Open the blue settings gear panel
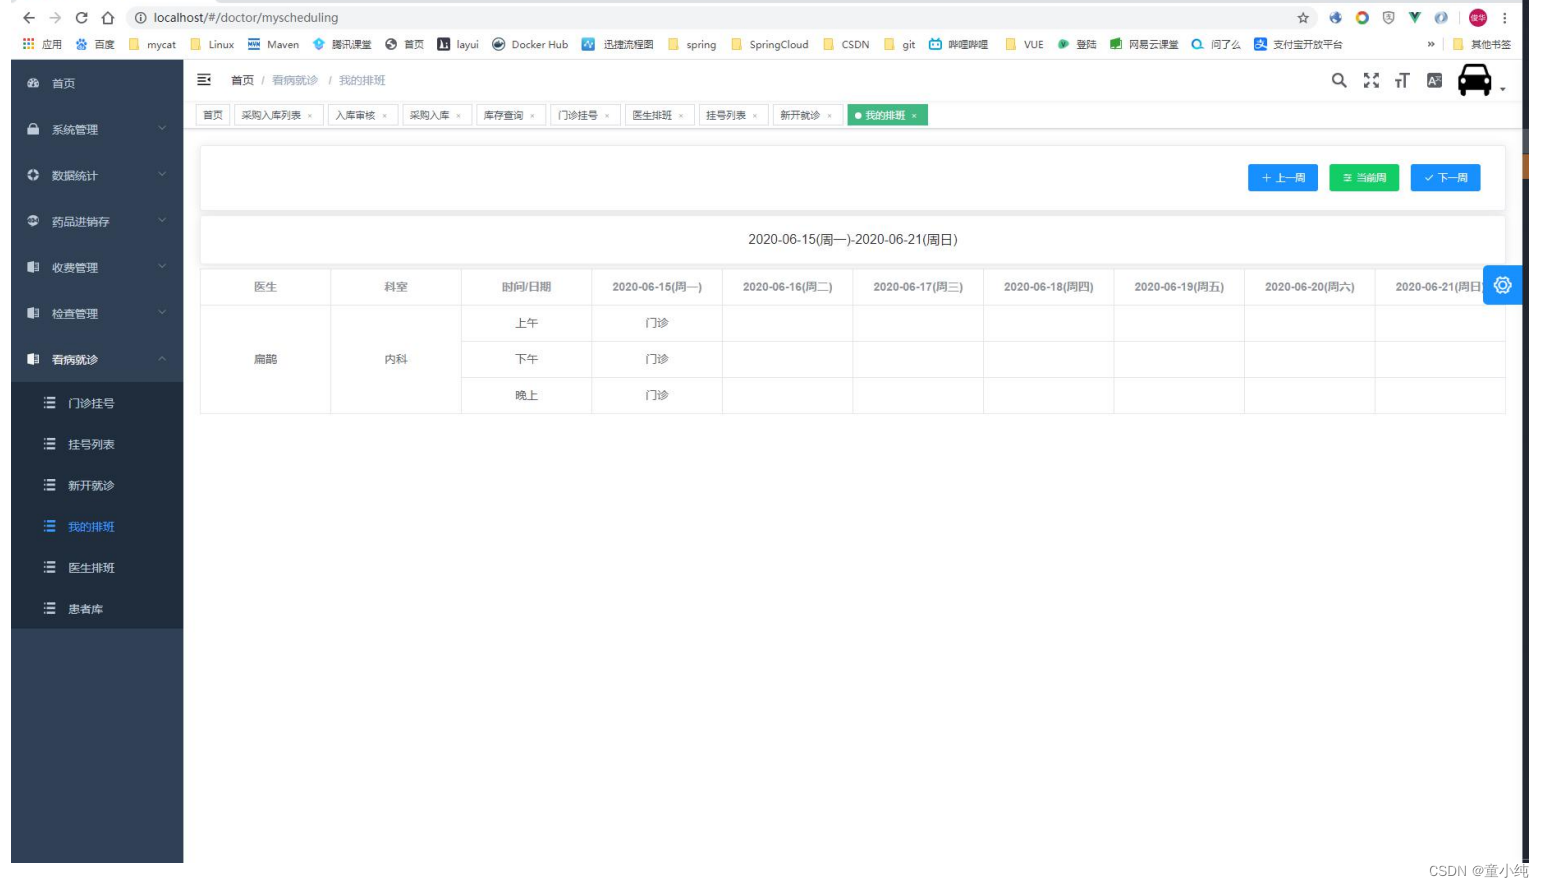 pos(1502,285)
